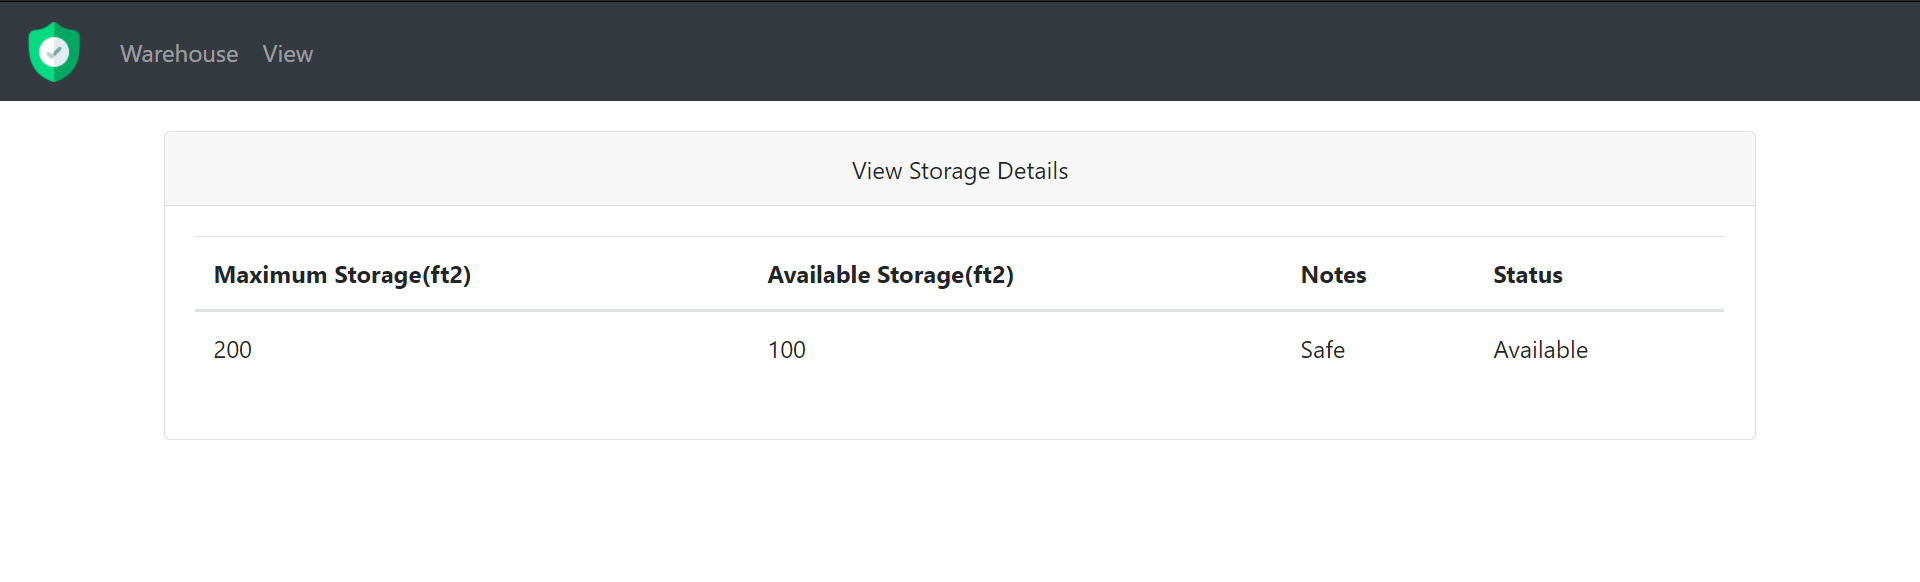Viewport: 1920px width, 582px height.
Task: Open the View menu in navbar
Action: pyautogui.click(x=288, y=54)
